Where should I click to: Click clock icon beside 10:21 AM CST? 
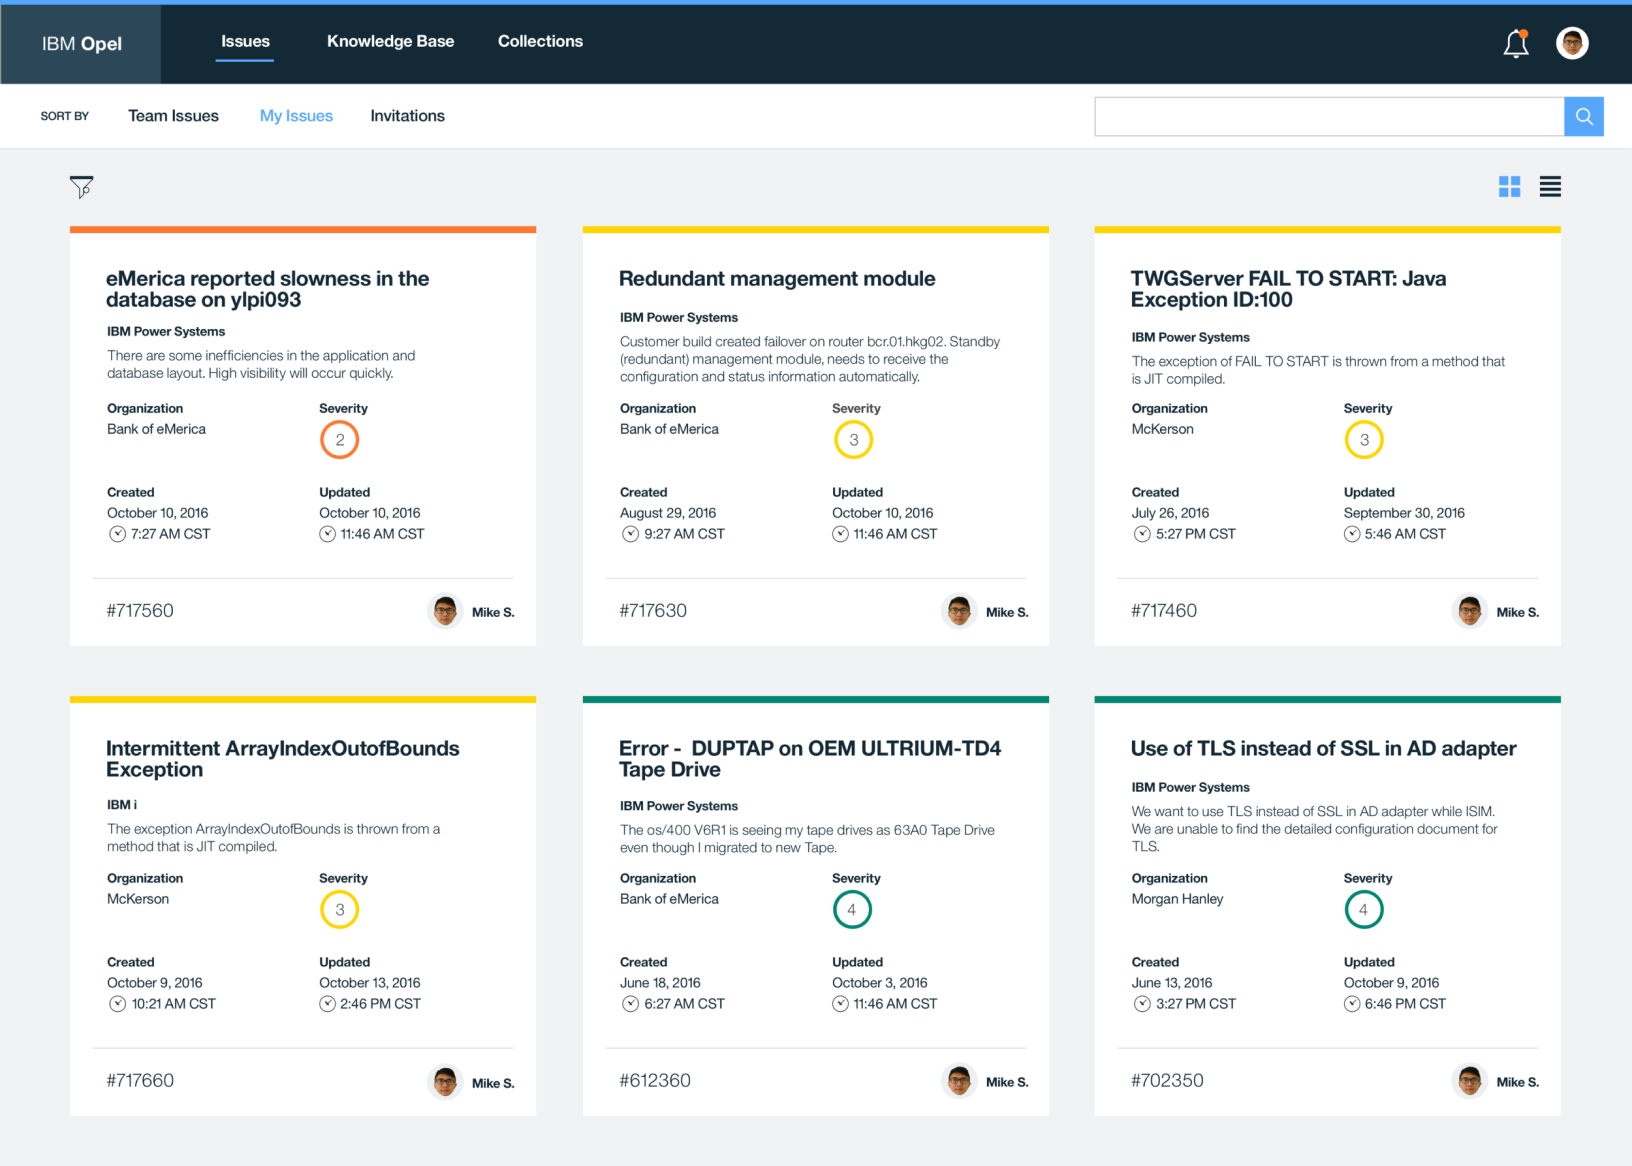118,1004
